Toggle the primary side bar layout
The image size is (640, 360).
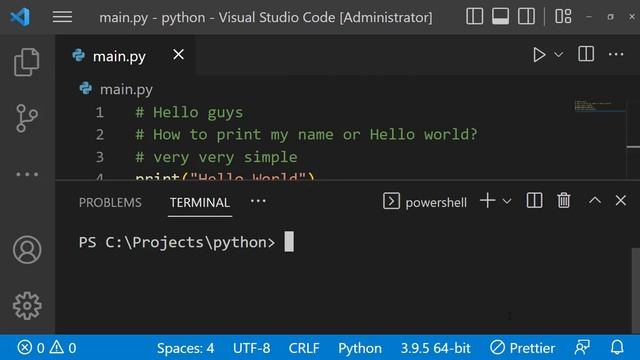pos(475,17)
